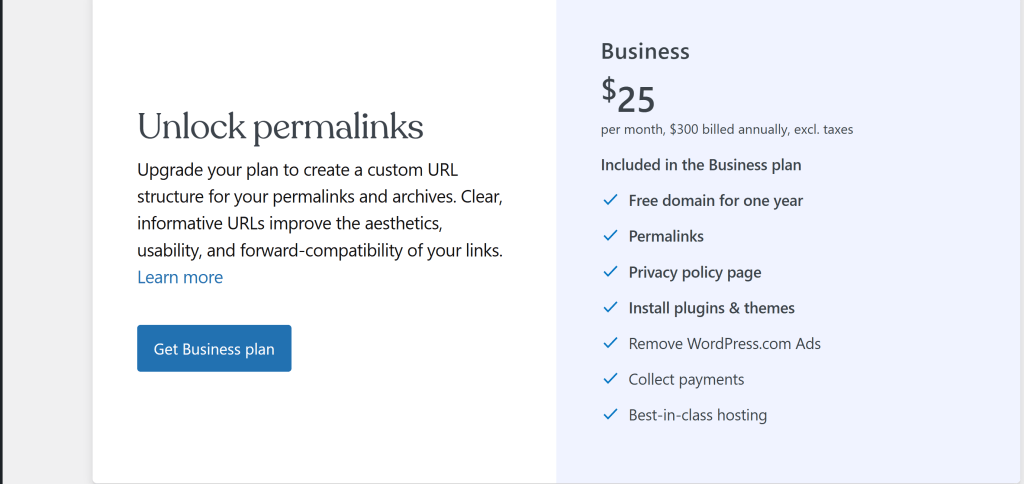Click checkmark beside Privacy policy page
Viewport: 1024px width, 484px height.
pos(610,272)
